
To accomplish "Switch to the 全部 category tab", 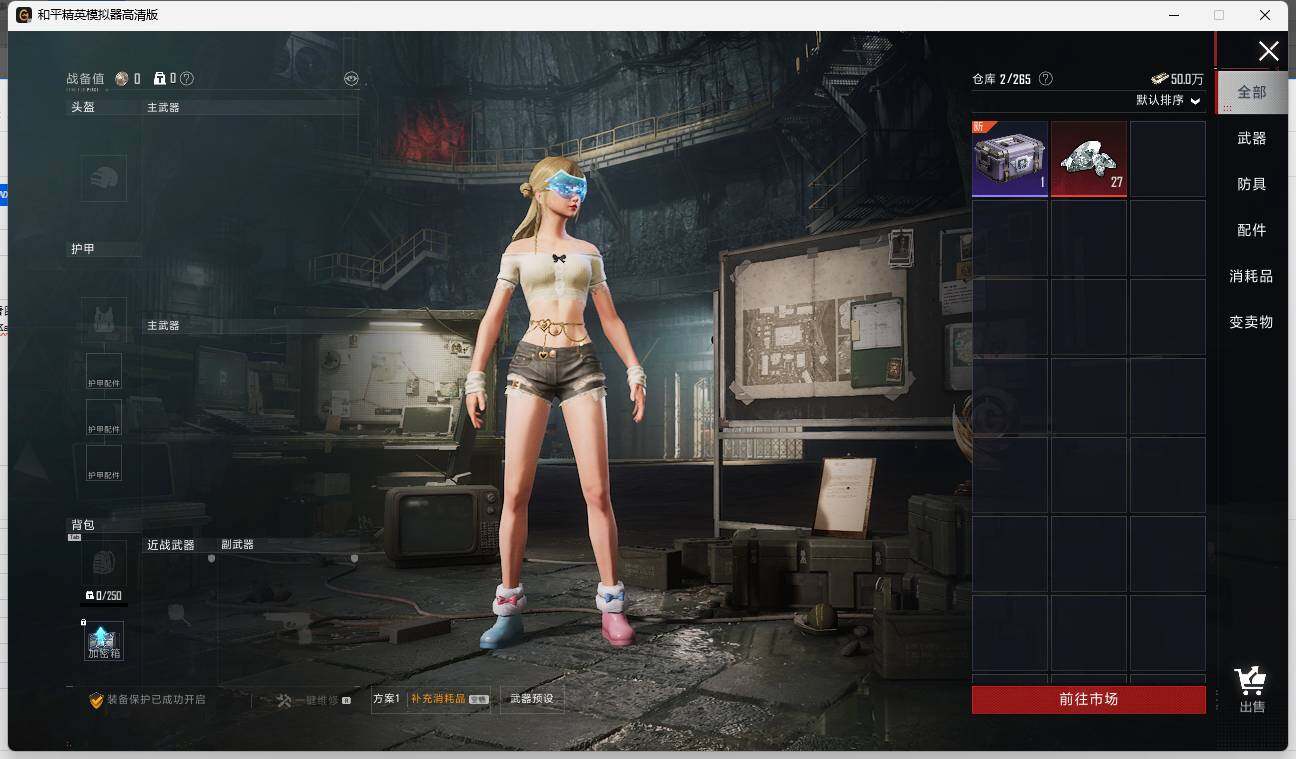I will coord(1251,92).
